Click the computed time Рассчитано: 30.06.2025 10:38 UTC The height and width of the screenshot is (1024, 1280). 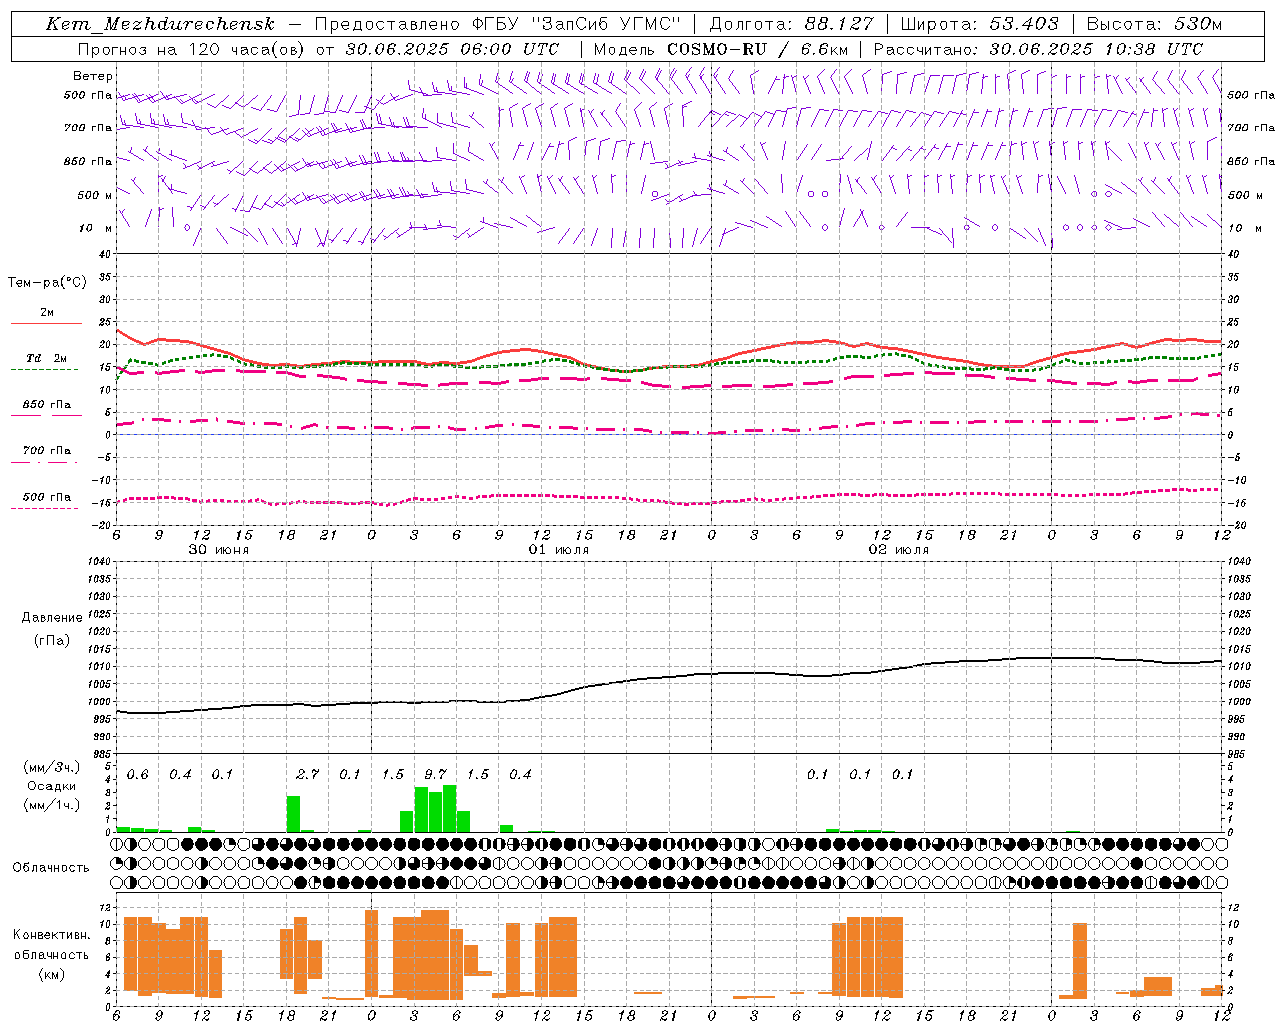[x=1038, y=49]
